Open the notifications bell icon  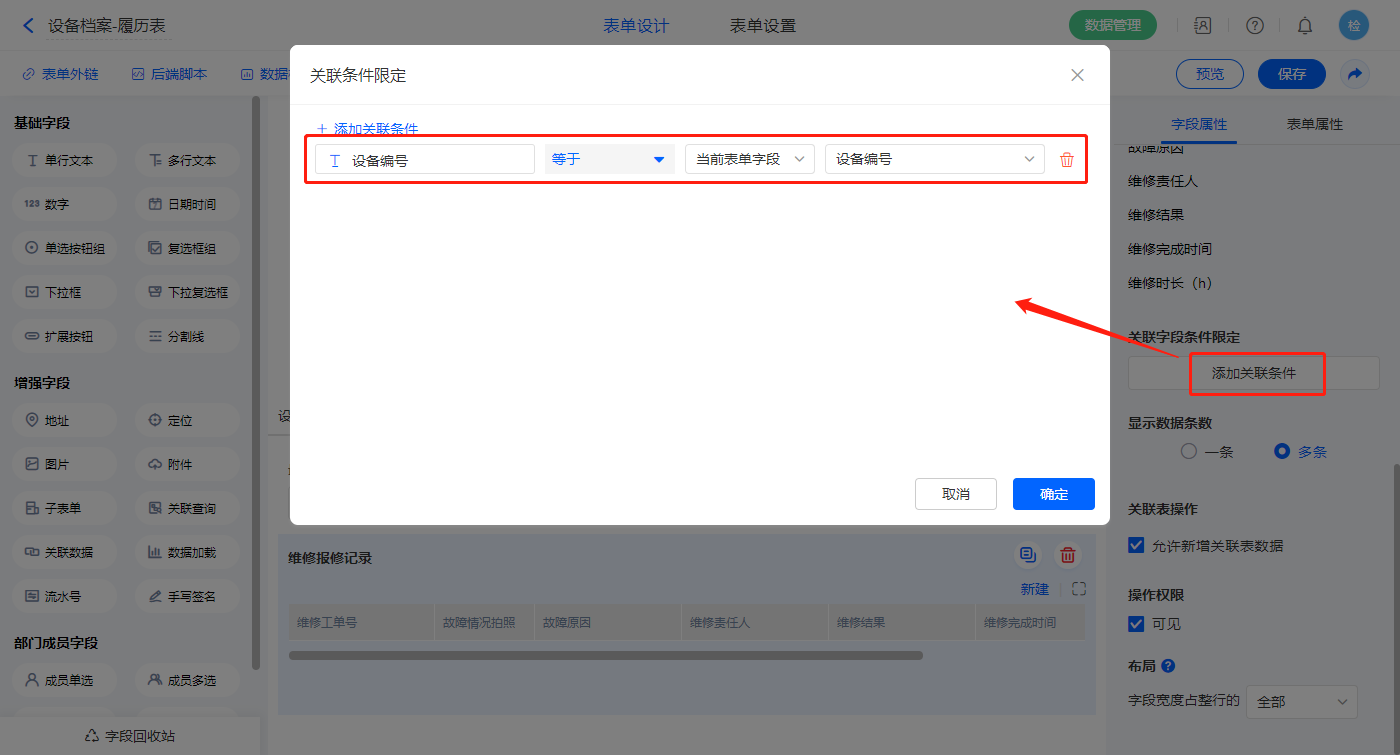pos(1305,26)
